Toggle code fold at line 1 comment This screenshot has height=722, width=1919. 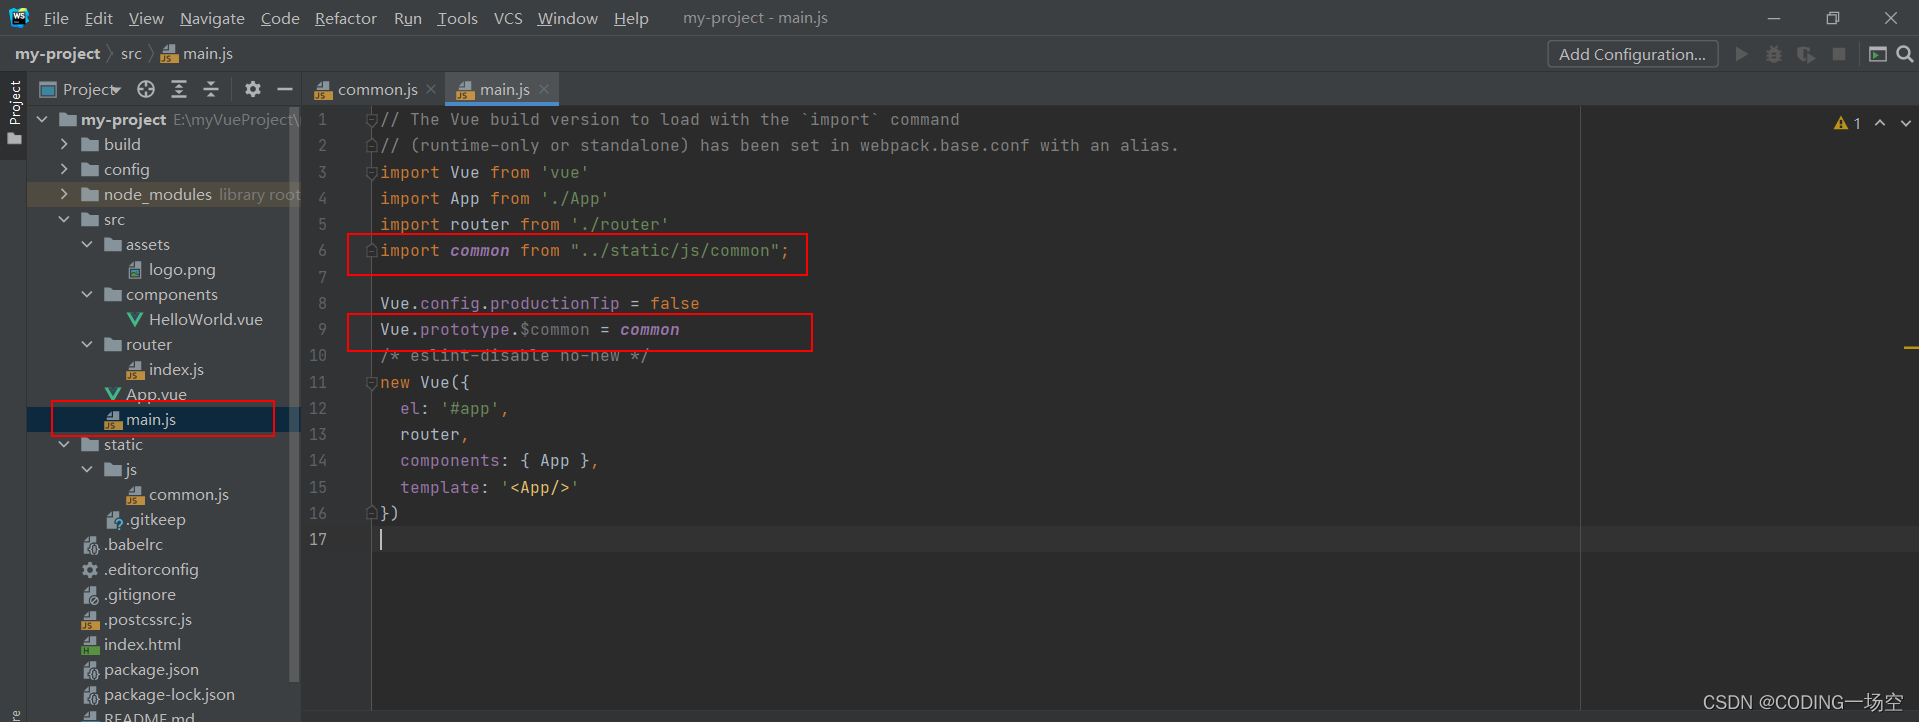[x=371, y=120]
